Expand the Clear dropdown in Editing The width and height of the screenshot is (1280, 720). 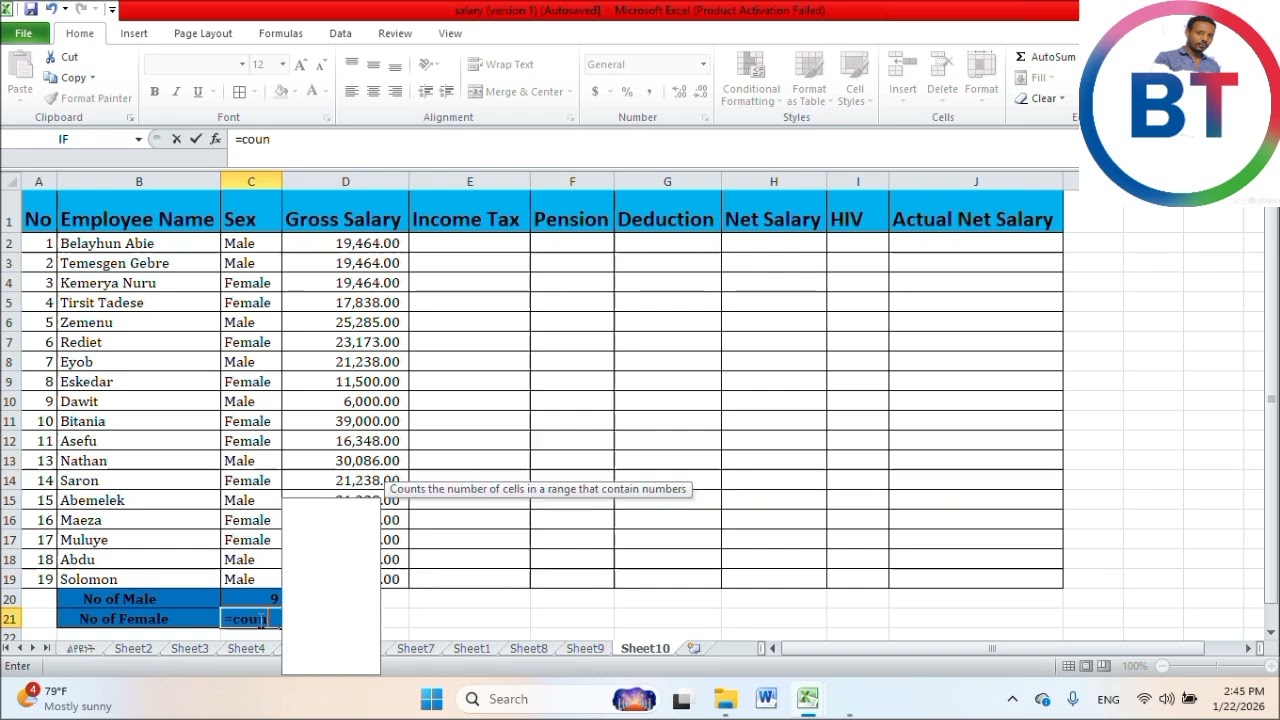(1062, 98)
